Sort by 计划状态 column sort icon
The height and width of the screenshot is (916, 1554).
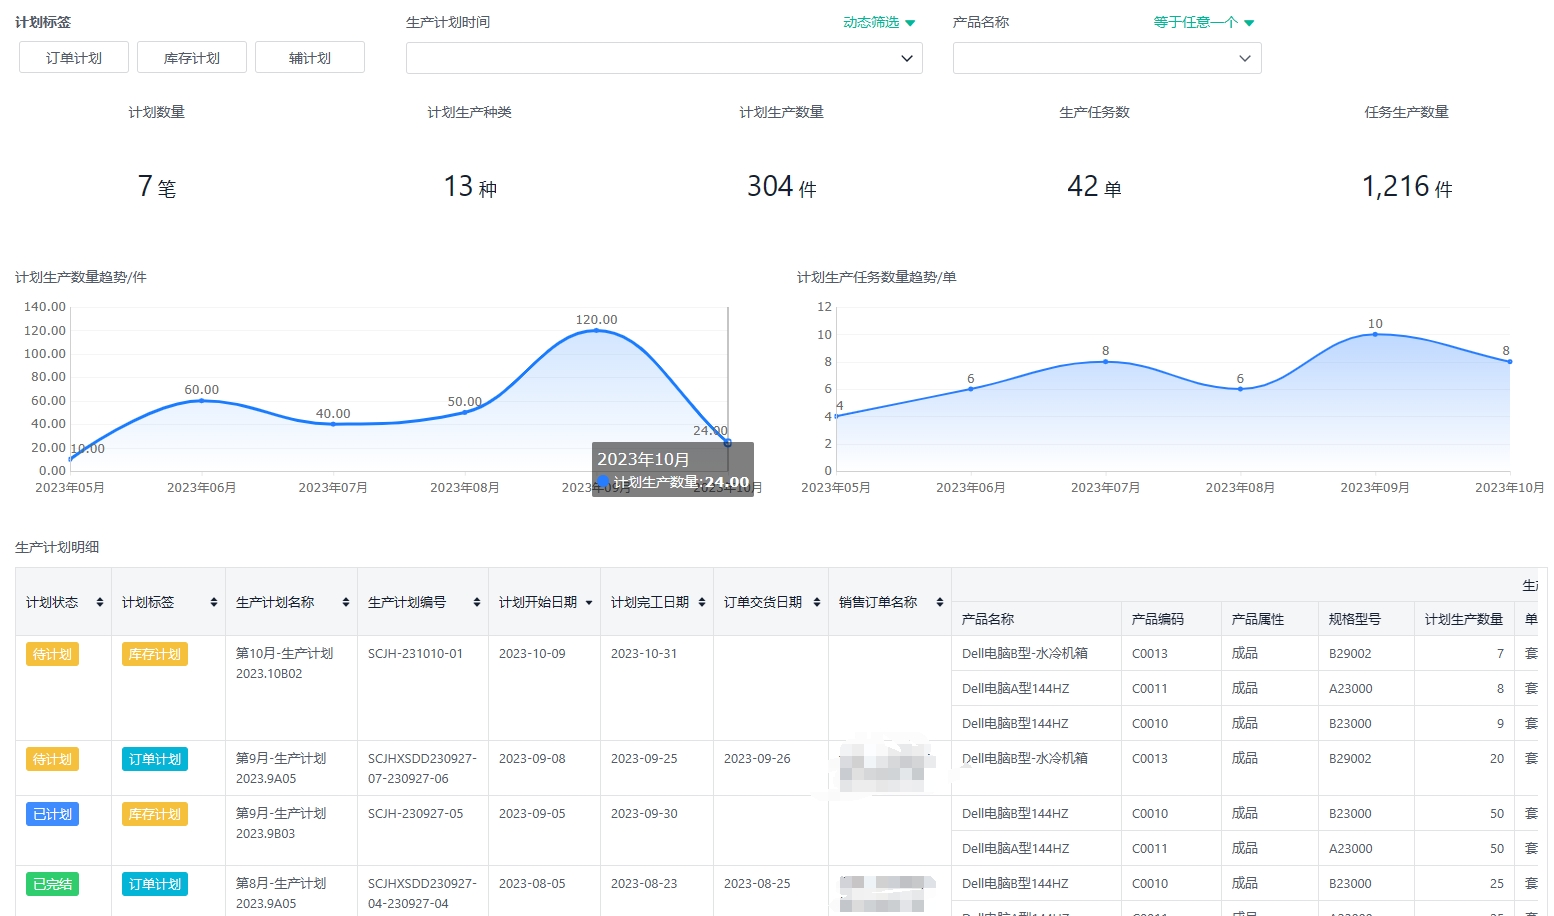click(x=100, y=602)
